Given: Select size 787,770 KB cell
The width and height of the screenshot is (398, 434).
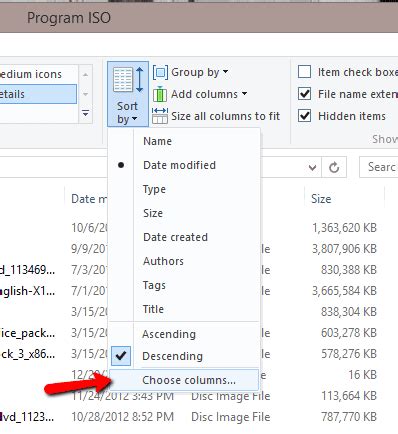Looking at the screenshot, I should [x=349, y=417].
